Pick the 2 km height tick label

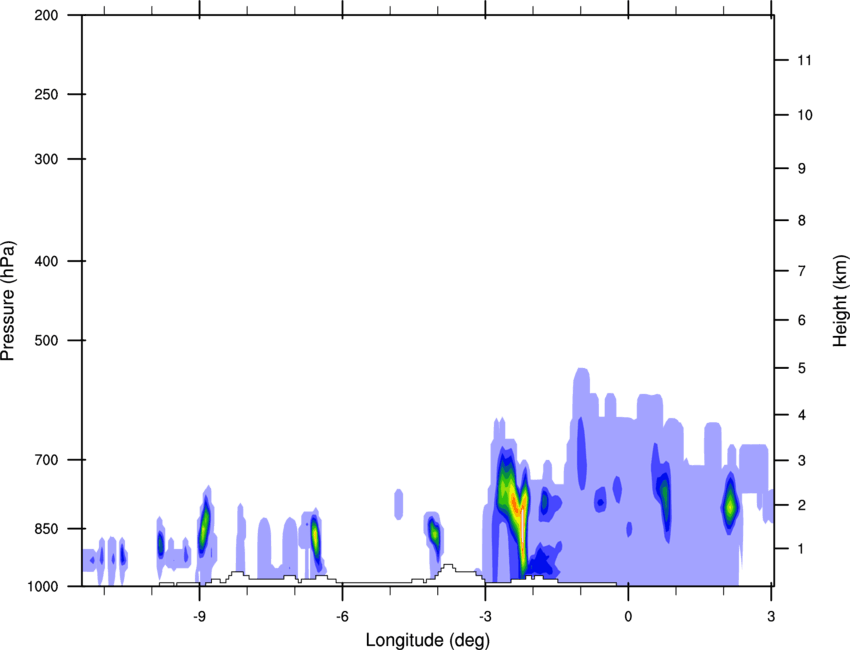[802, 505]
